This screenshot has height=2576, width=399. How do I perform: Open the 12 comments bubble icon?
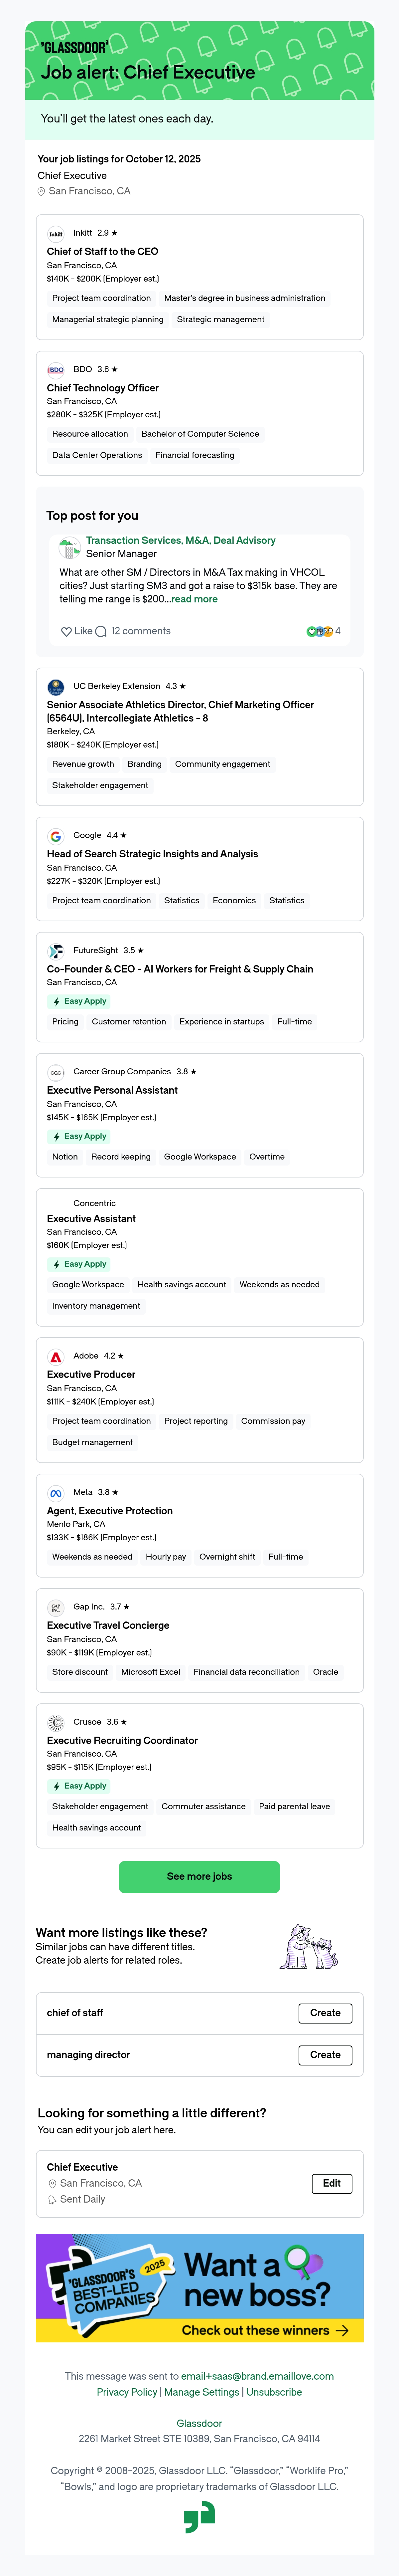(101, 631)
